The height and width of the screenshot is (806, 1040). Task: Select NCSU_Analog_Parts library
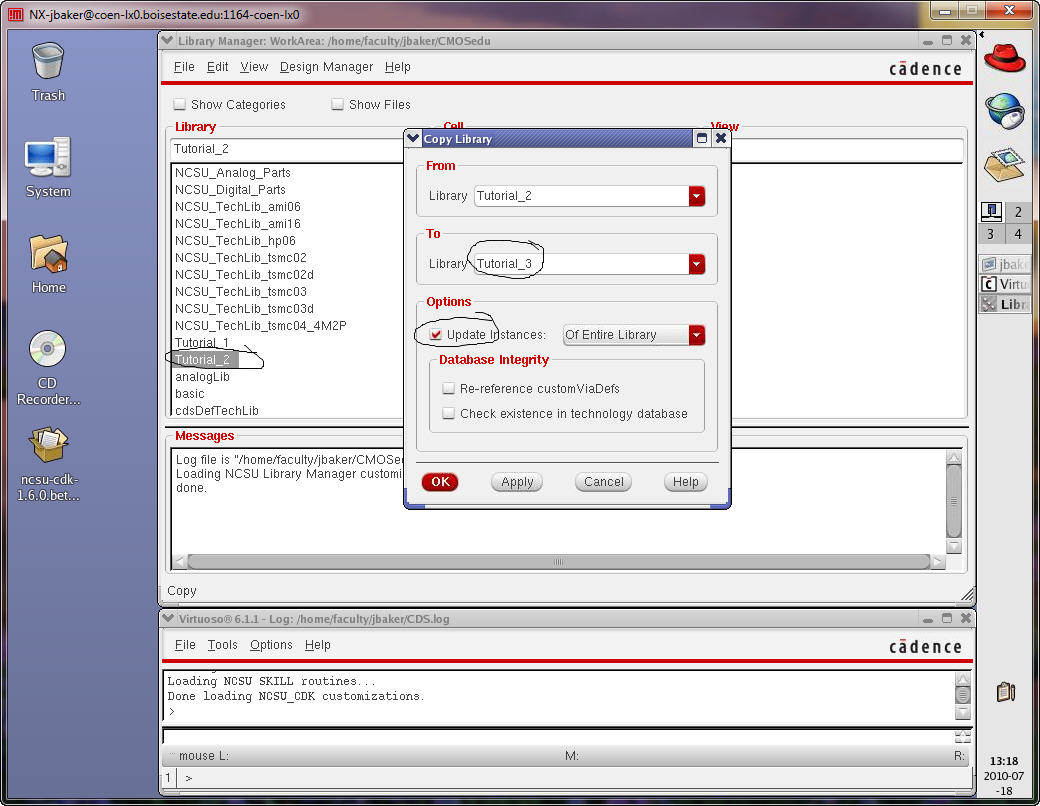[233, 172]
